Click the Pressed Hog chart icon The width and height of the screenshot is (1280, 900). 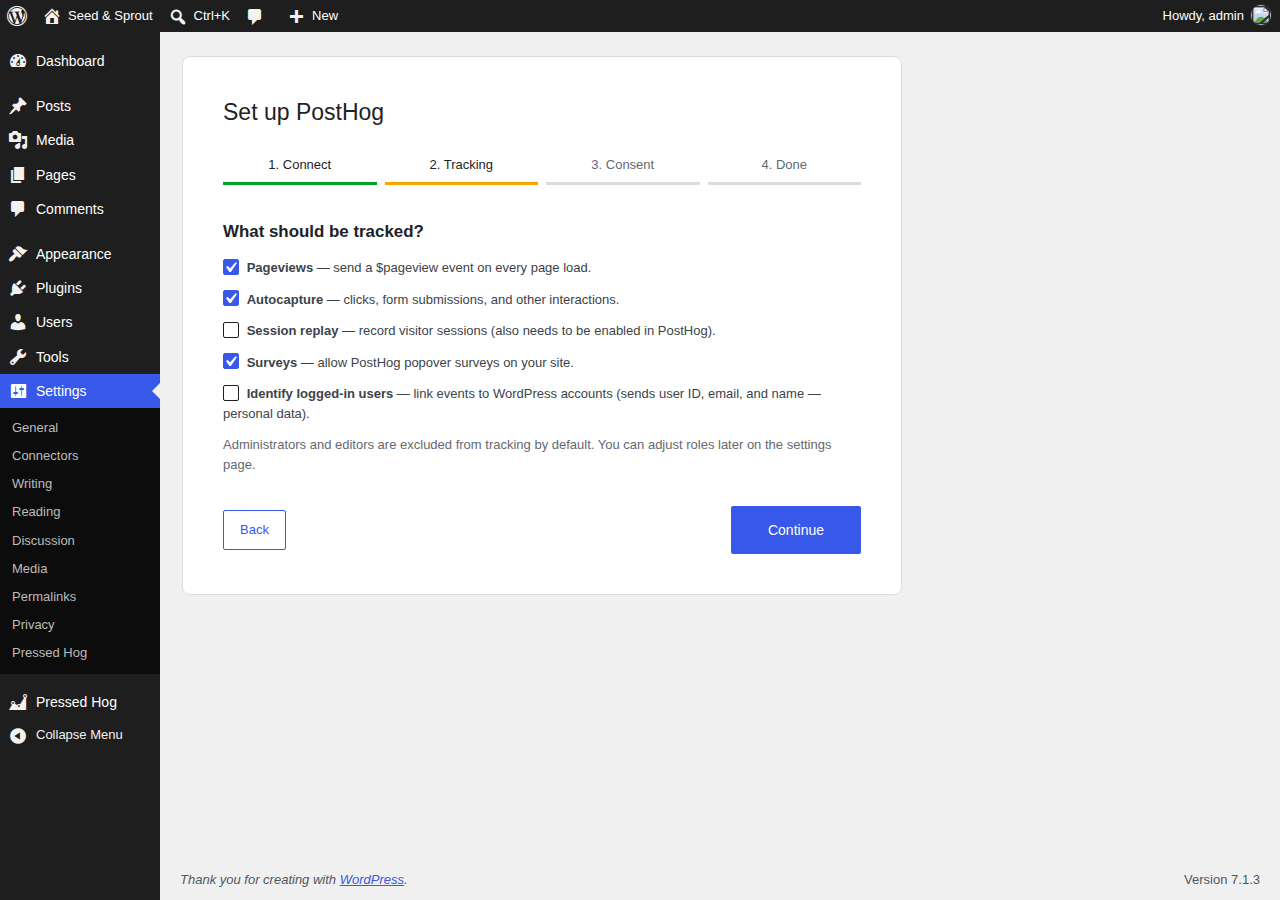pos(18,702)
